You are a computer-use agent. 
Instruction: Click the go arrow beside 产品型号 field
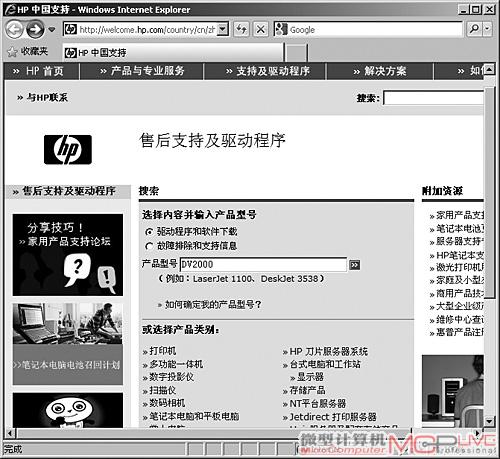point(354,265)
